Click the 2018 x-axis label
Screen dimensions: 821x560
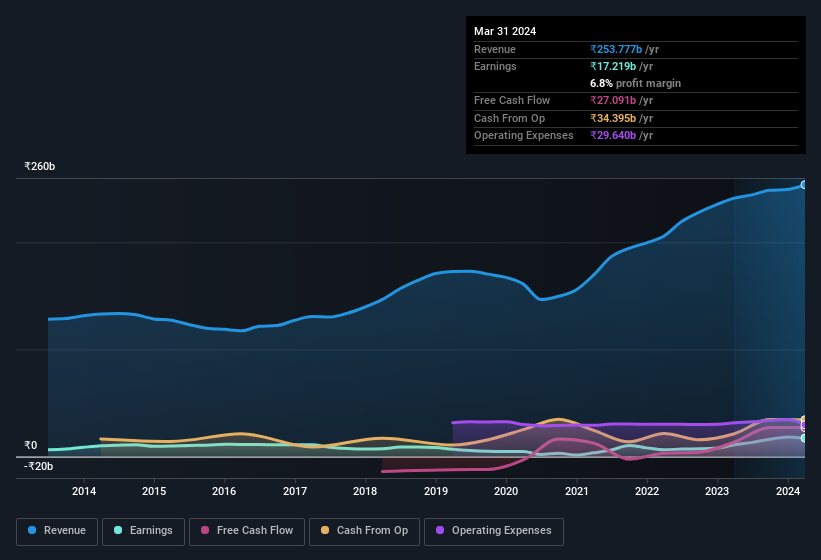365,491
